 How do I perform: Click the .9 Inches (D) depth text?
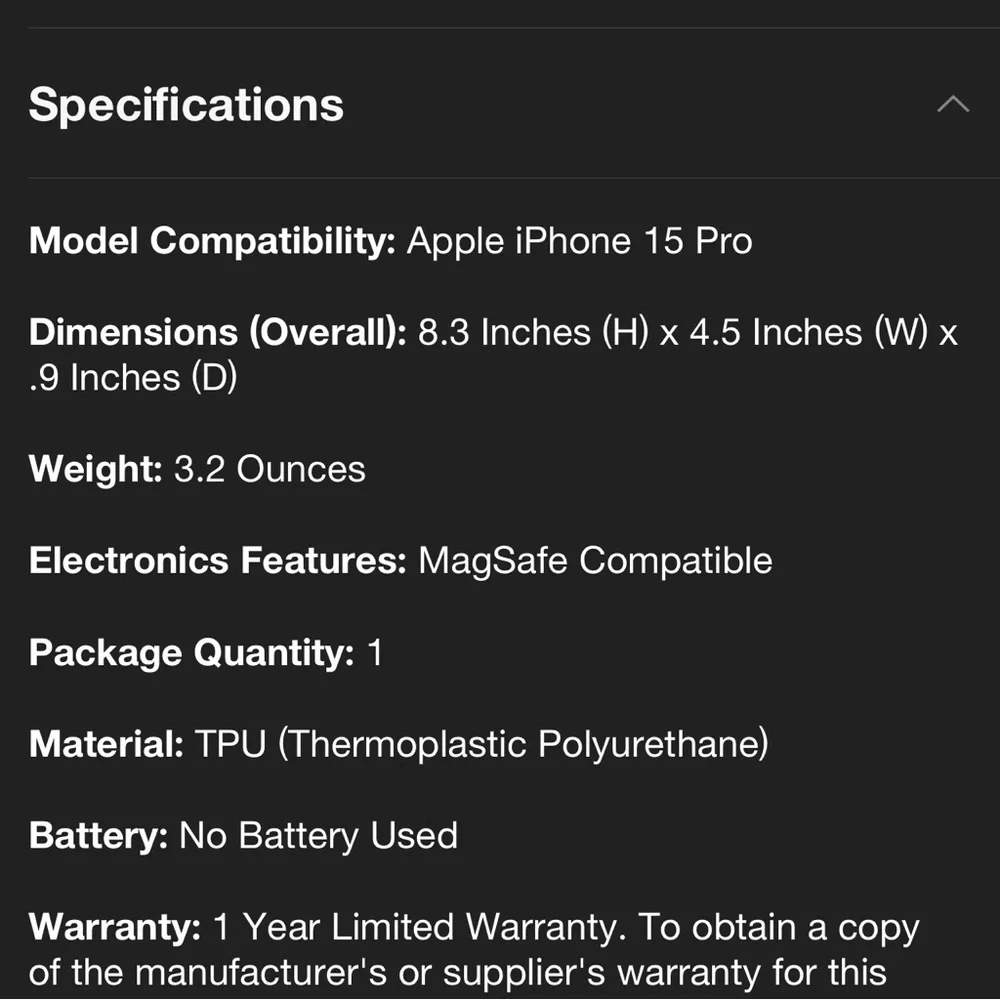133,378
